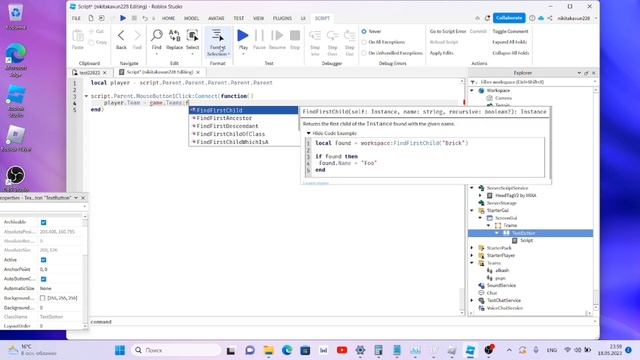Collapse the ScreenGui tree node
Image resolution: width=640 pixels, height=360 pixels.
[x=480, y=218]
